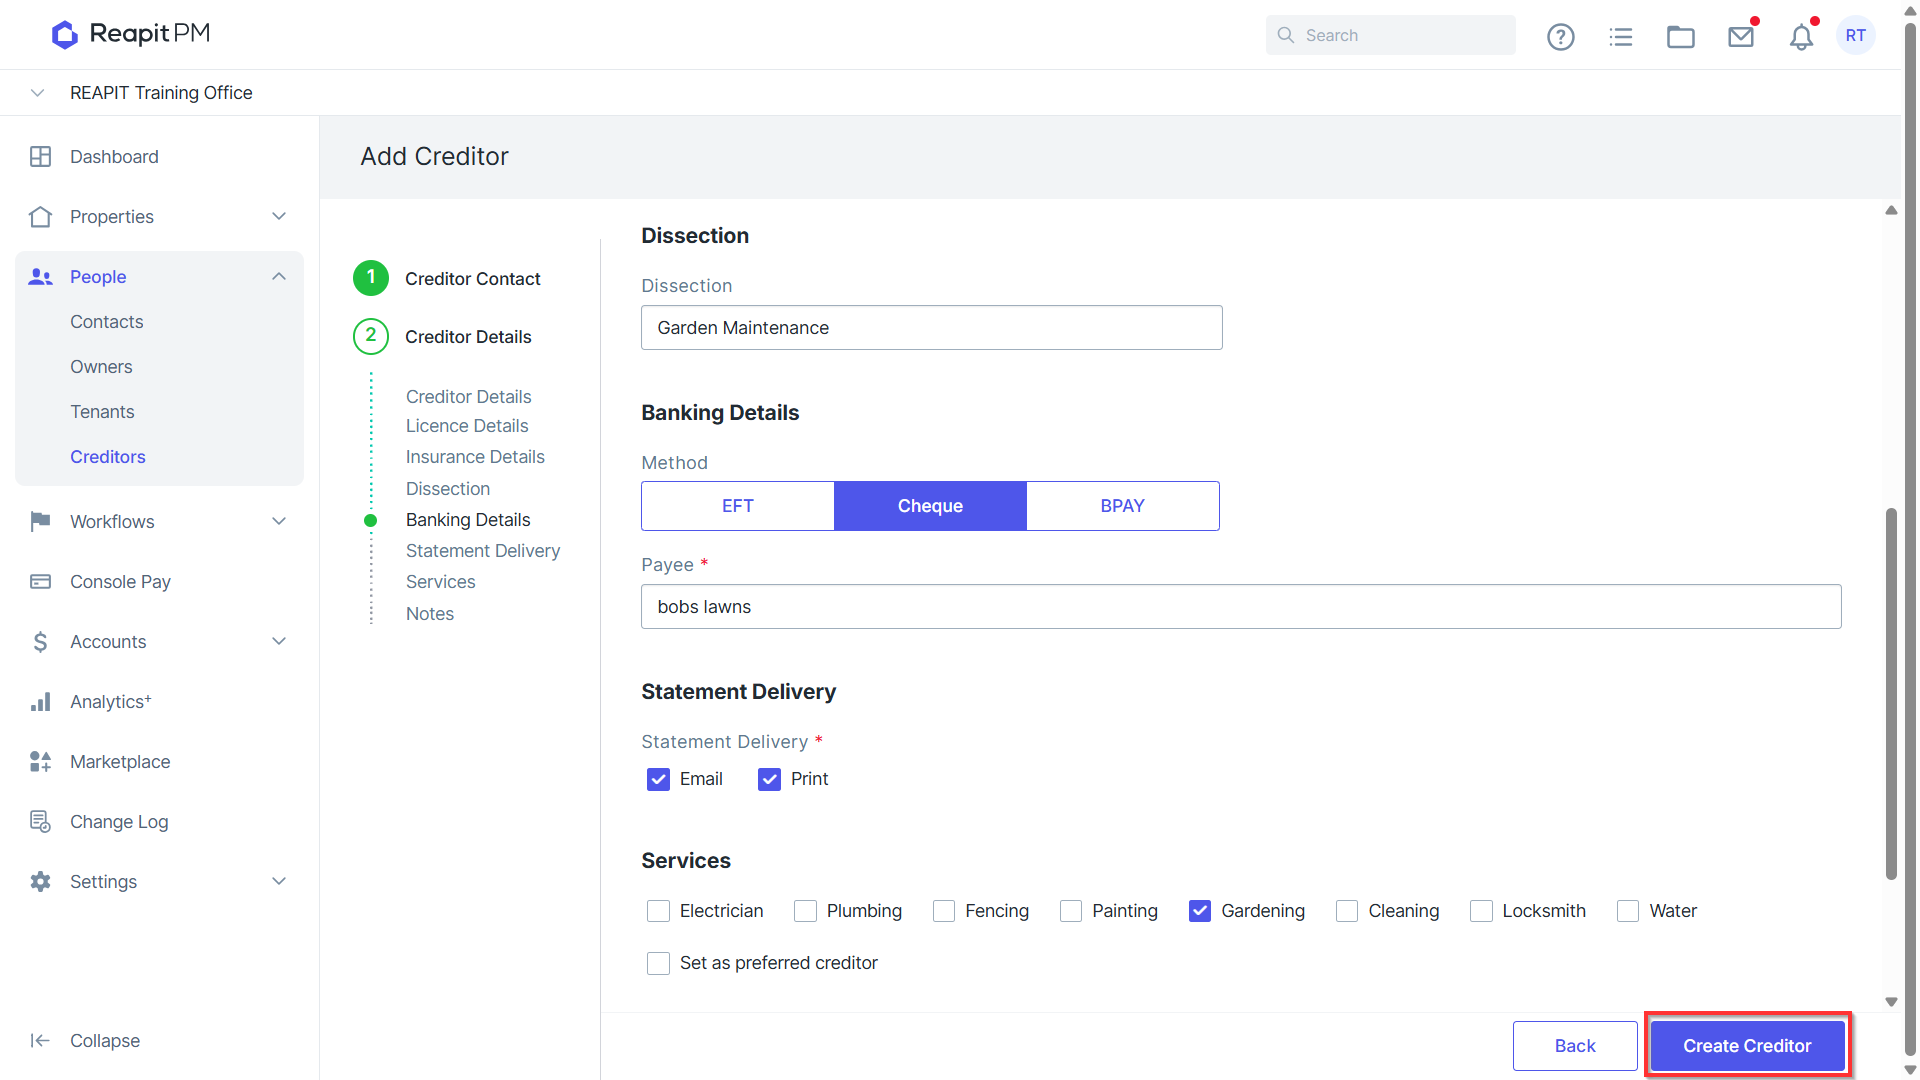Open the RT user avatar menu

click(x=1856, y=35)
